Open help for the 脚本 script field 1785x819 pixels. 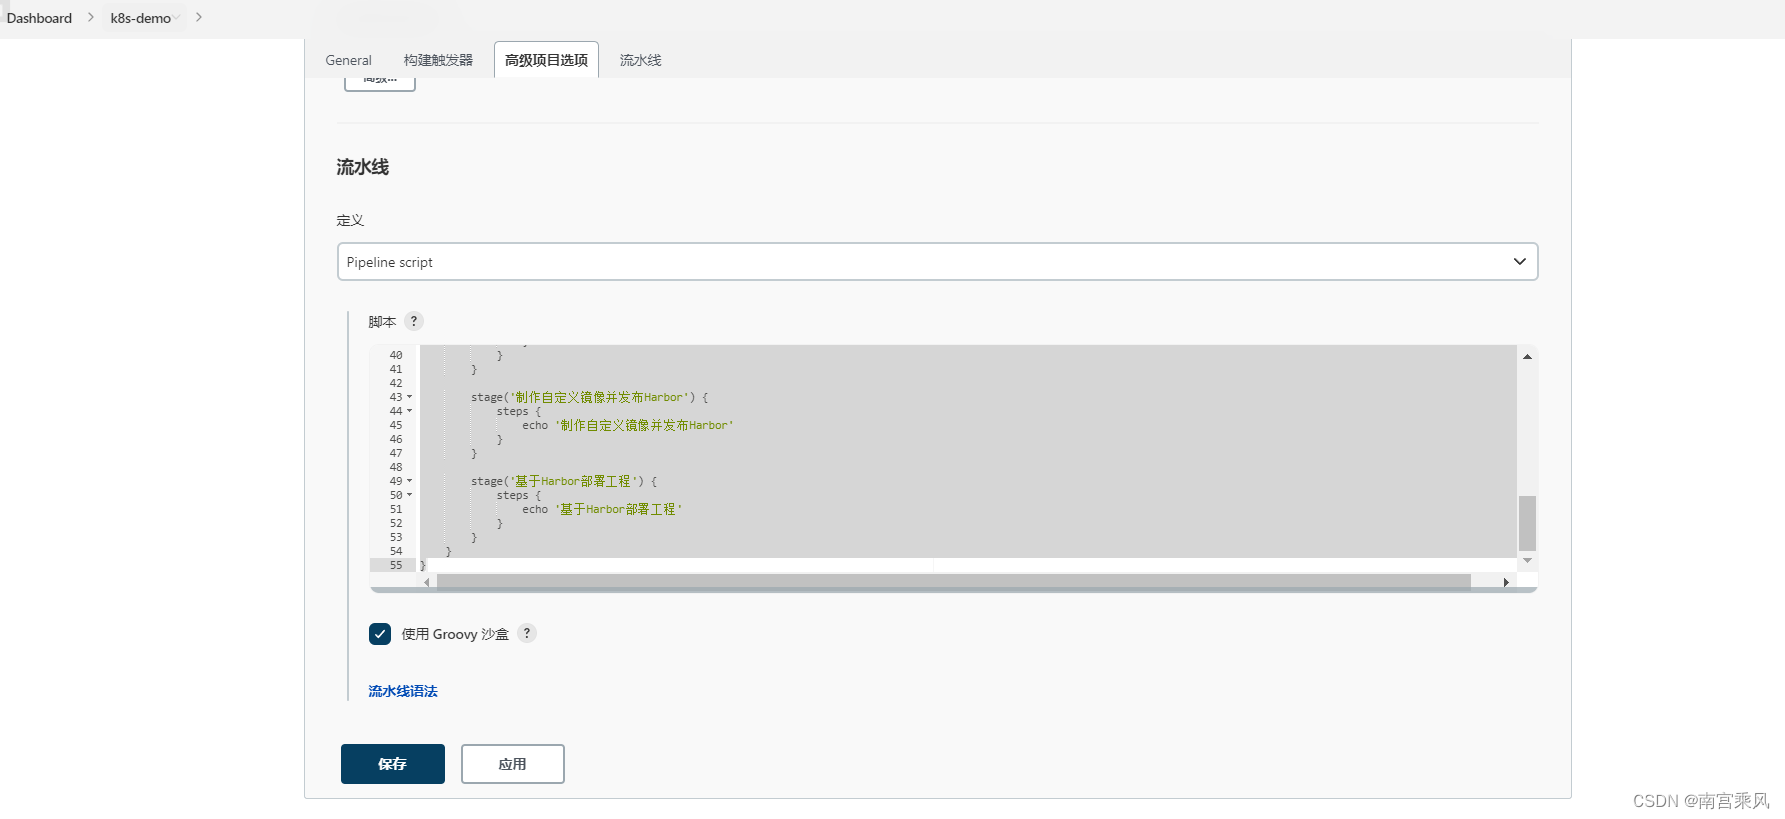coord(414,321)
